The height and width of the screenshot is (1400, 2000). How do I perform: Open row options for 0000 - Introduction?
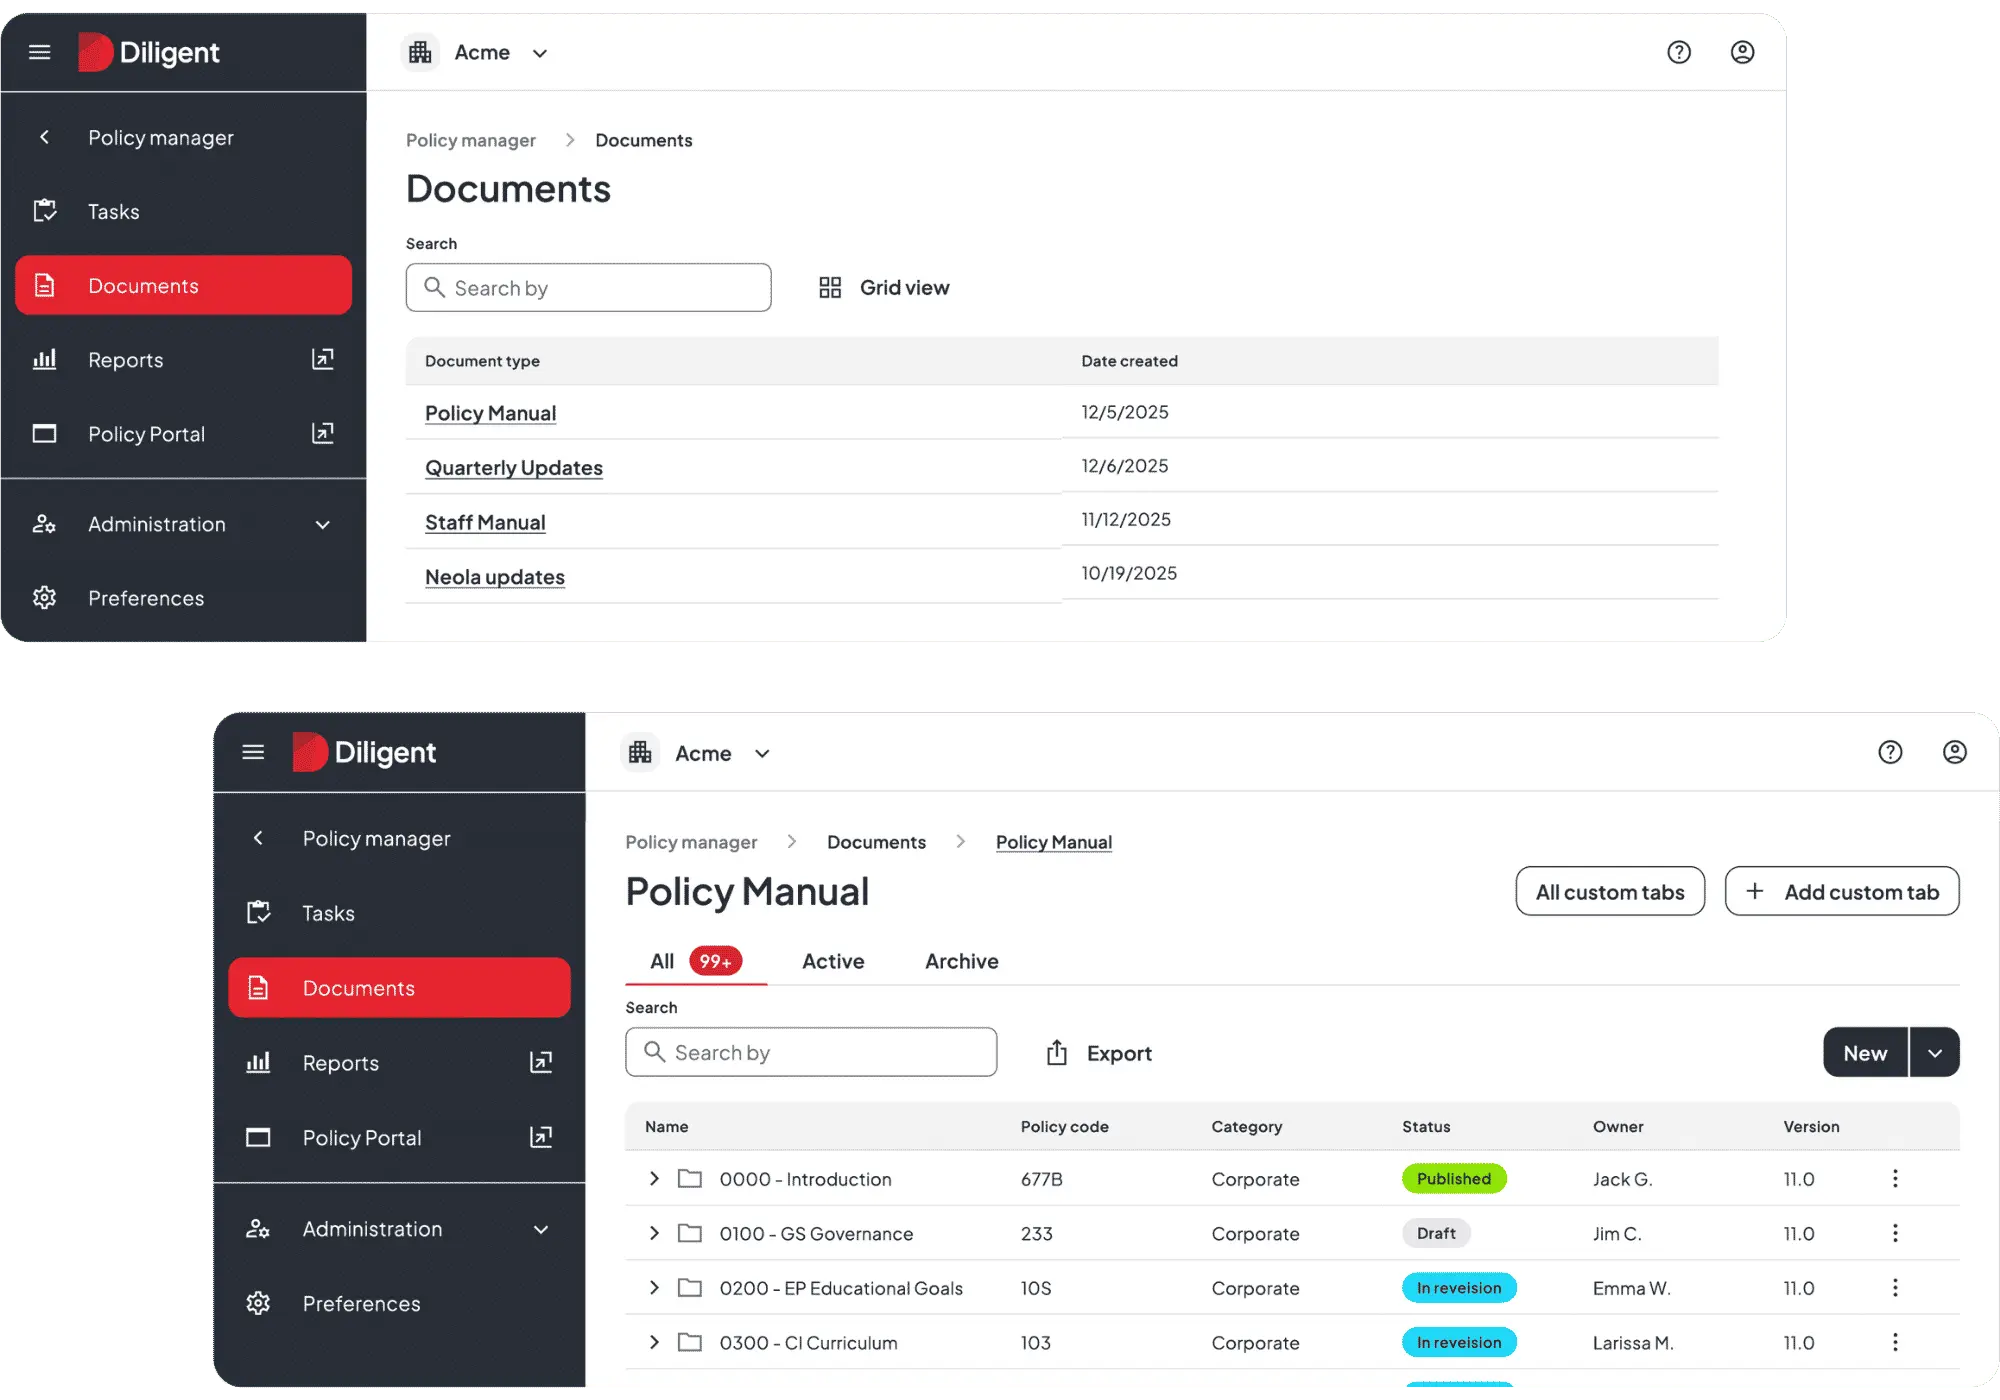click(x=1895, y=1179)
